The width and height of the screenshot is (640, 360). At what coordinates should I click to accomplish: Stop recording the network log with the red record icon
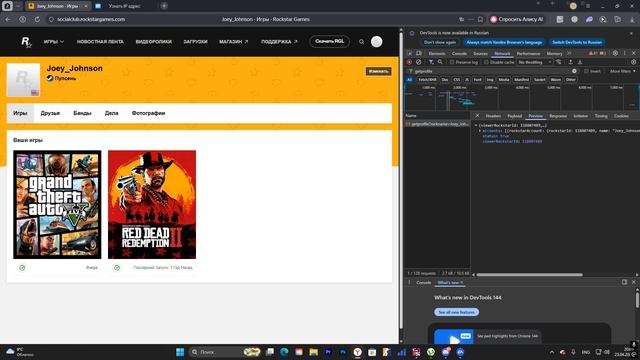point(409,62)
